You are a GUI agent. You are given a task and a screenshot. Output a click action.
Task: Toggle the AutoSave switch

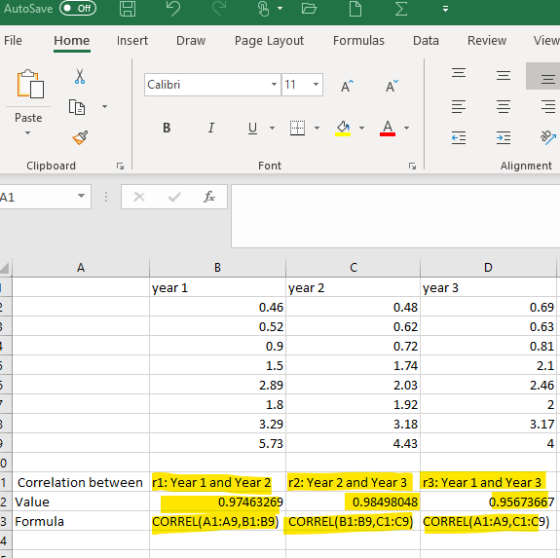coord(78,8)
